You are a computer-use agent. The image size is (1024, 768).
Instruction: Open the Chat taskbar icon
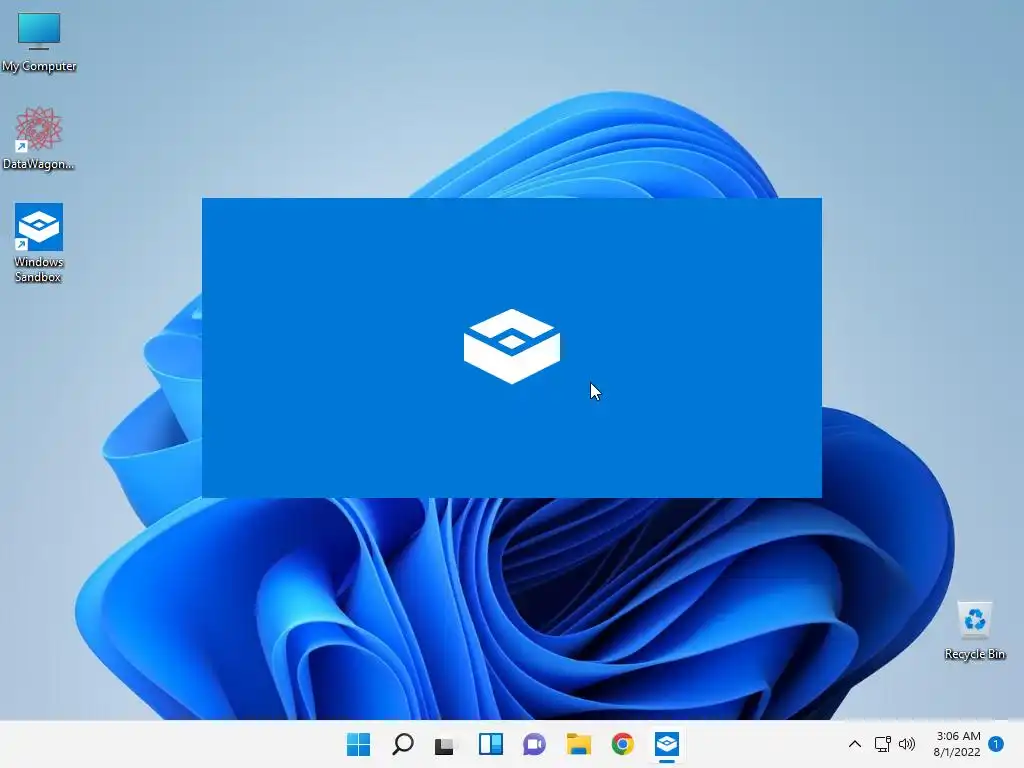coord(534,744)
